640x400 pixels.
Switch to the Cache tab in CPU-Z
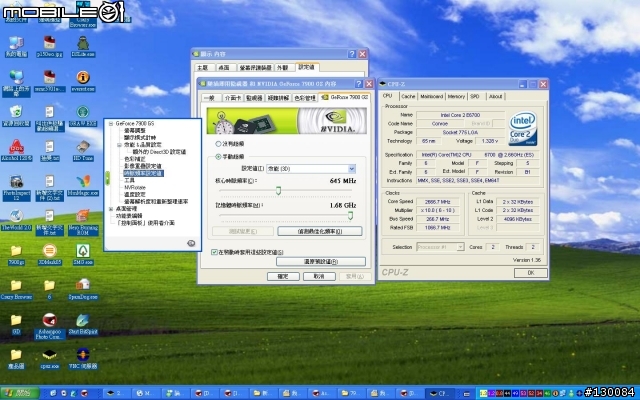click(x=408, y=96)
